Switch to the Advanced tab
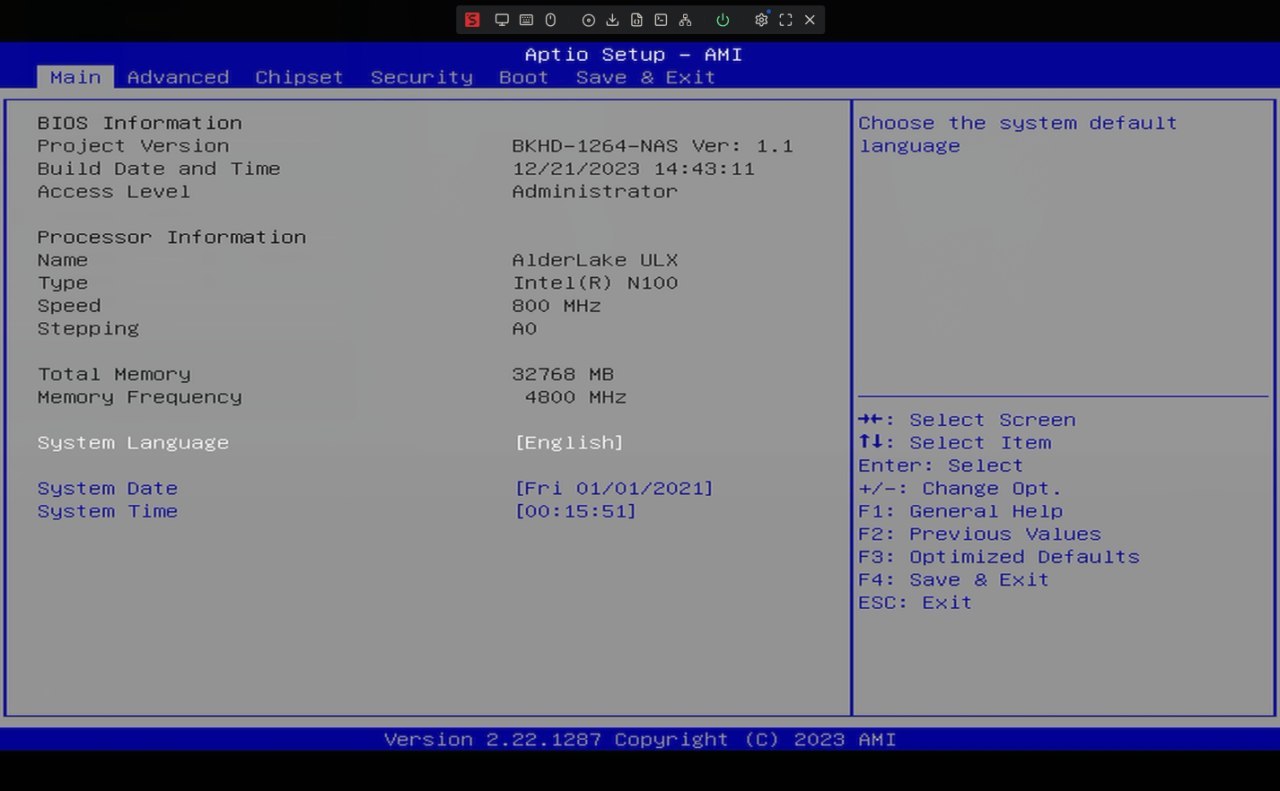 178,77
